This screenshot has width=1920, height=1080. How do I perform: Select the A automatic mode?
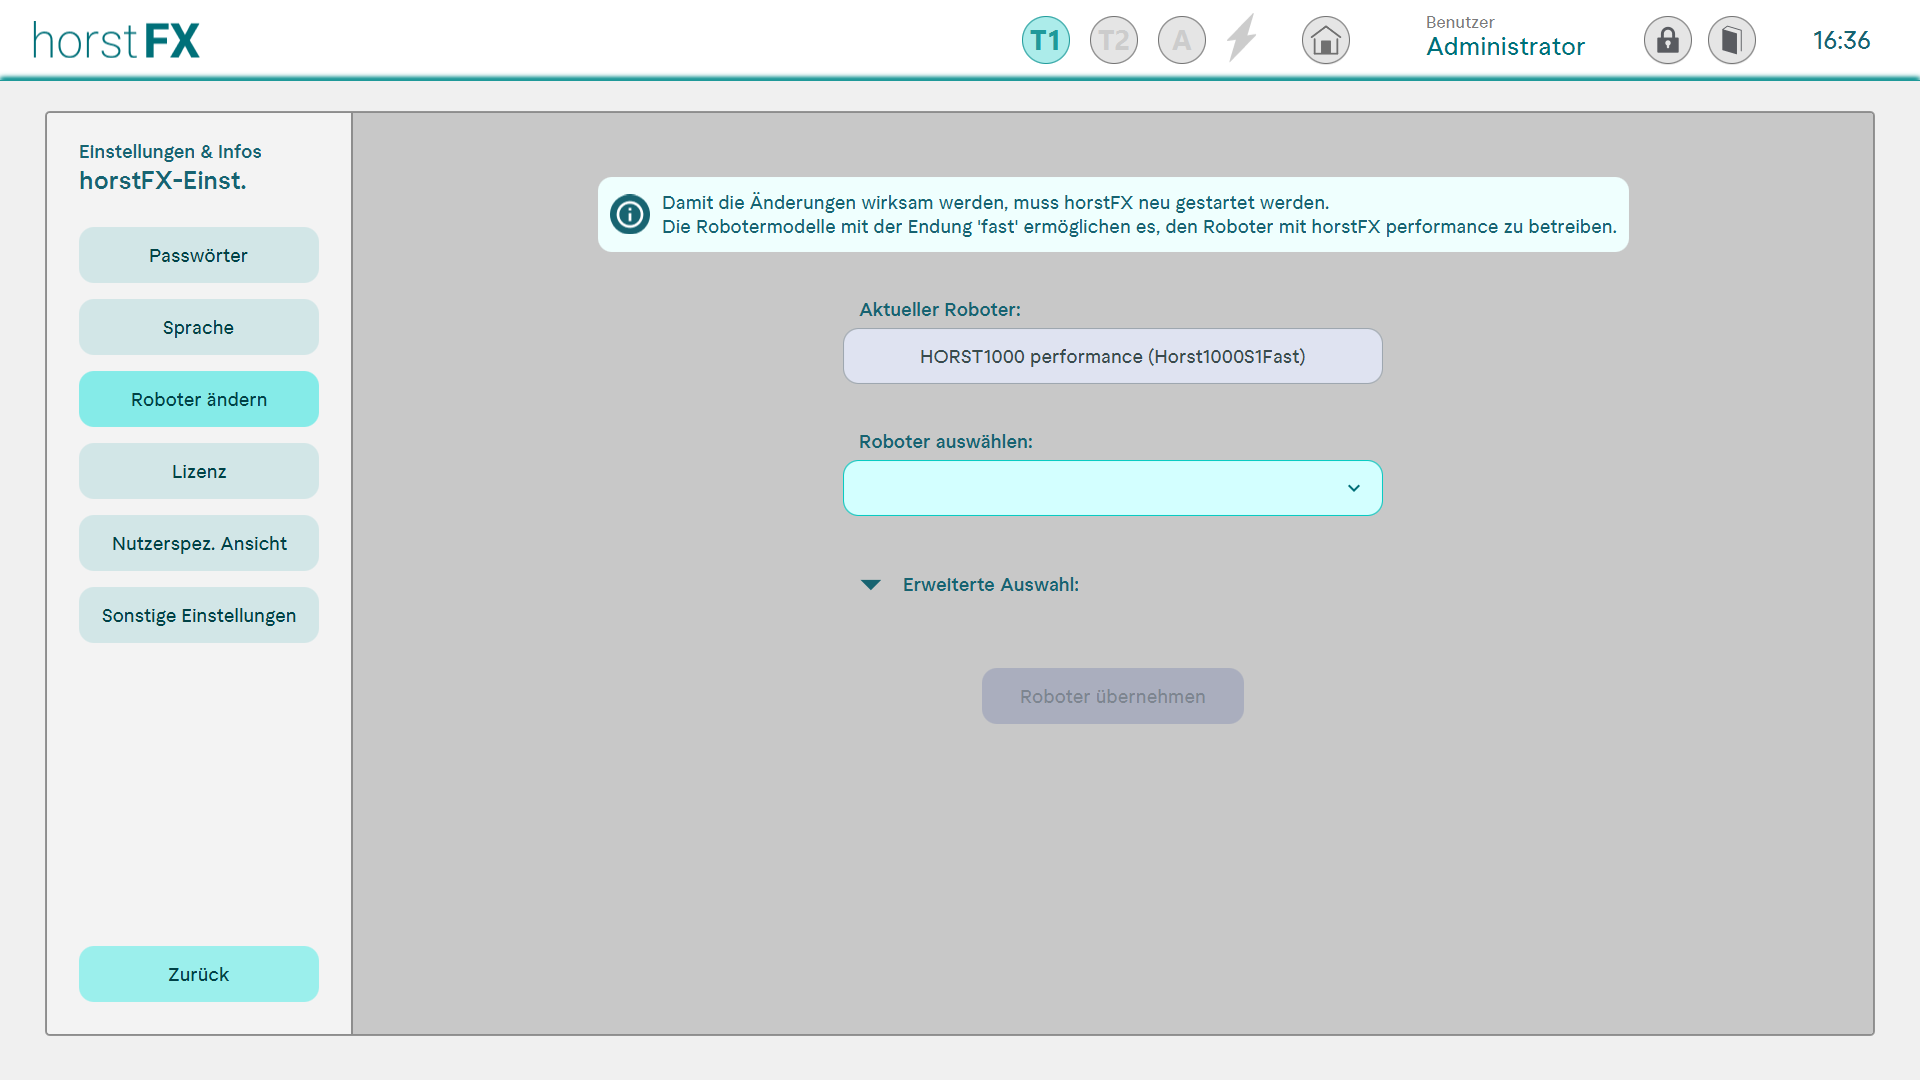[1181, 41]
